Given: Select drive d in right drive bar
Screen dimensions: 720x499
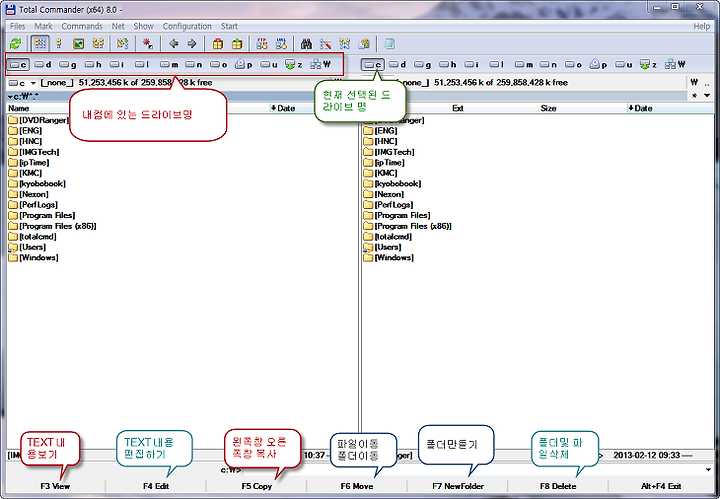Looking at the screenshot, I should pos(398,65).
